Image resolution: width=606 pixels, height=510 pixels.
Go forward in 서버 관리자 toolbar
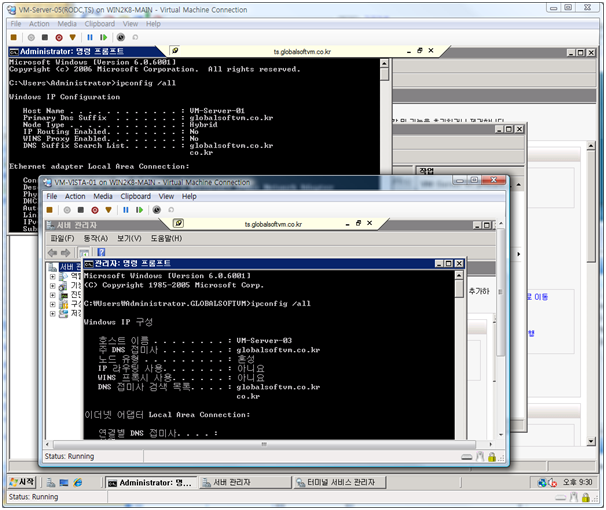tap(66, 253)
